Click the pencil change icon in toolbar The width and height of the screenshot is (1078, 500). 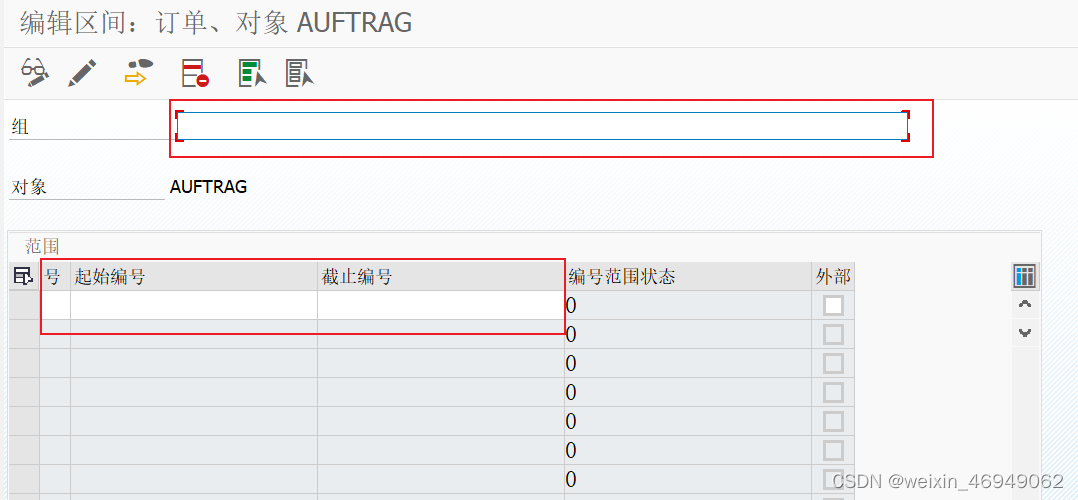(x=82, y=72)
